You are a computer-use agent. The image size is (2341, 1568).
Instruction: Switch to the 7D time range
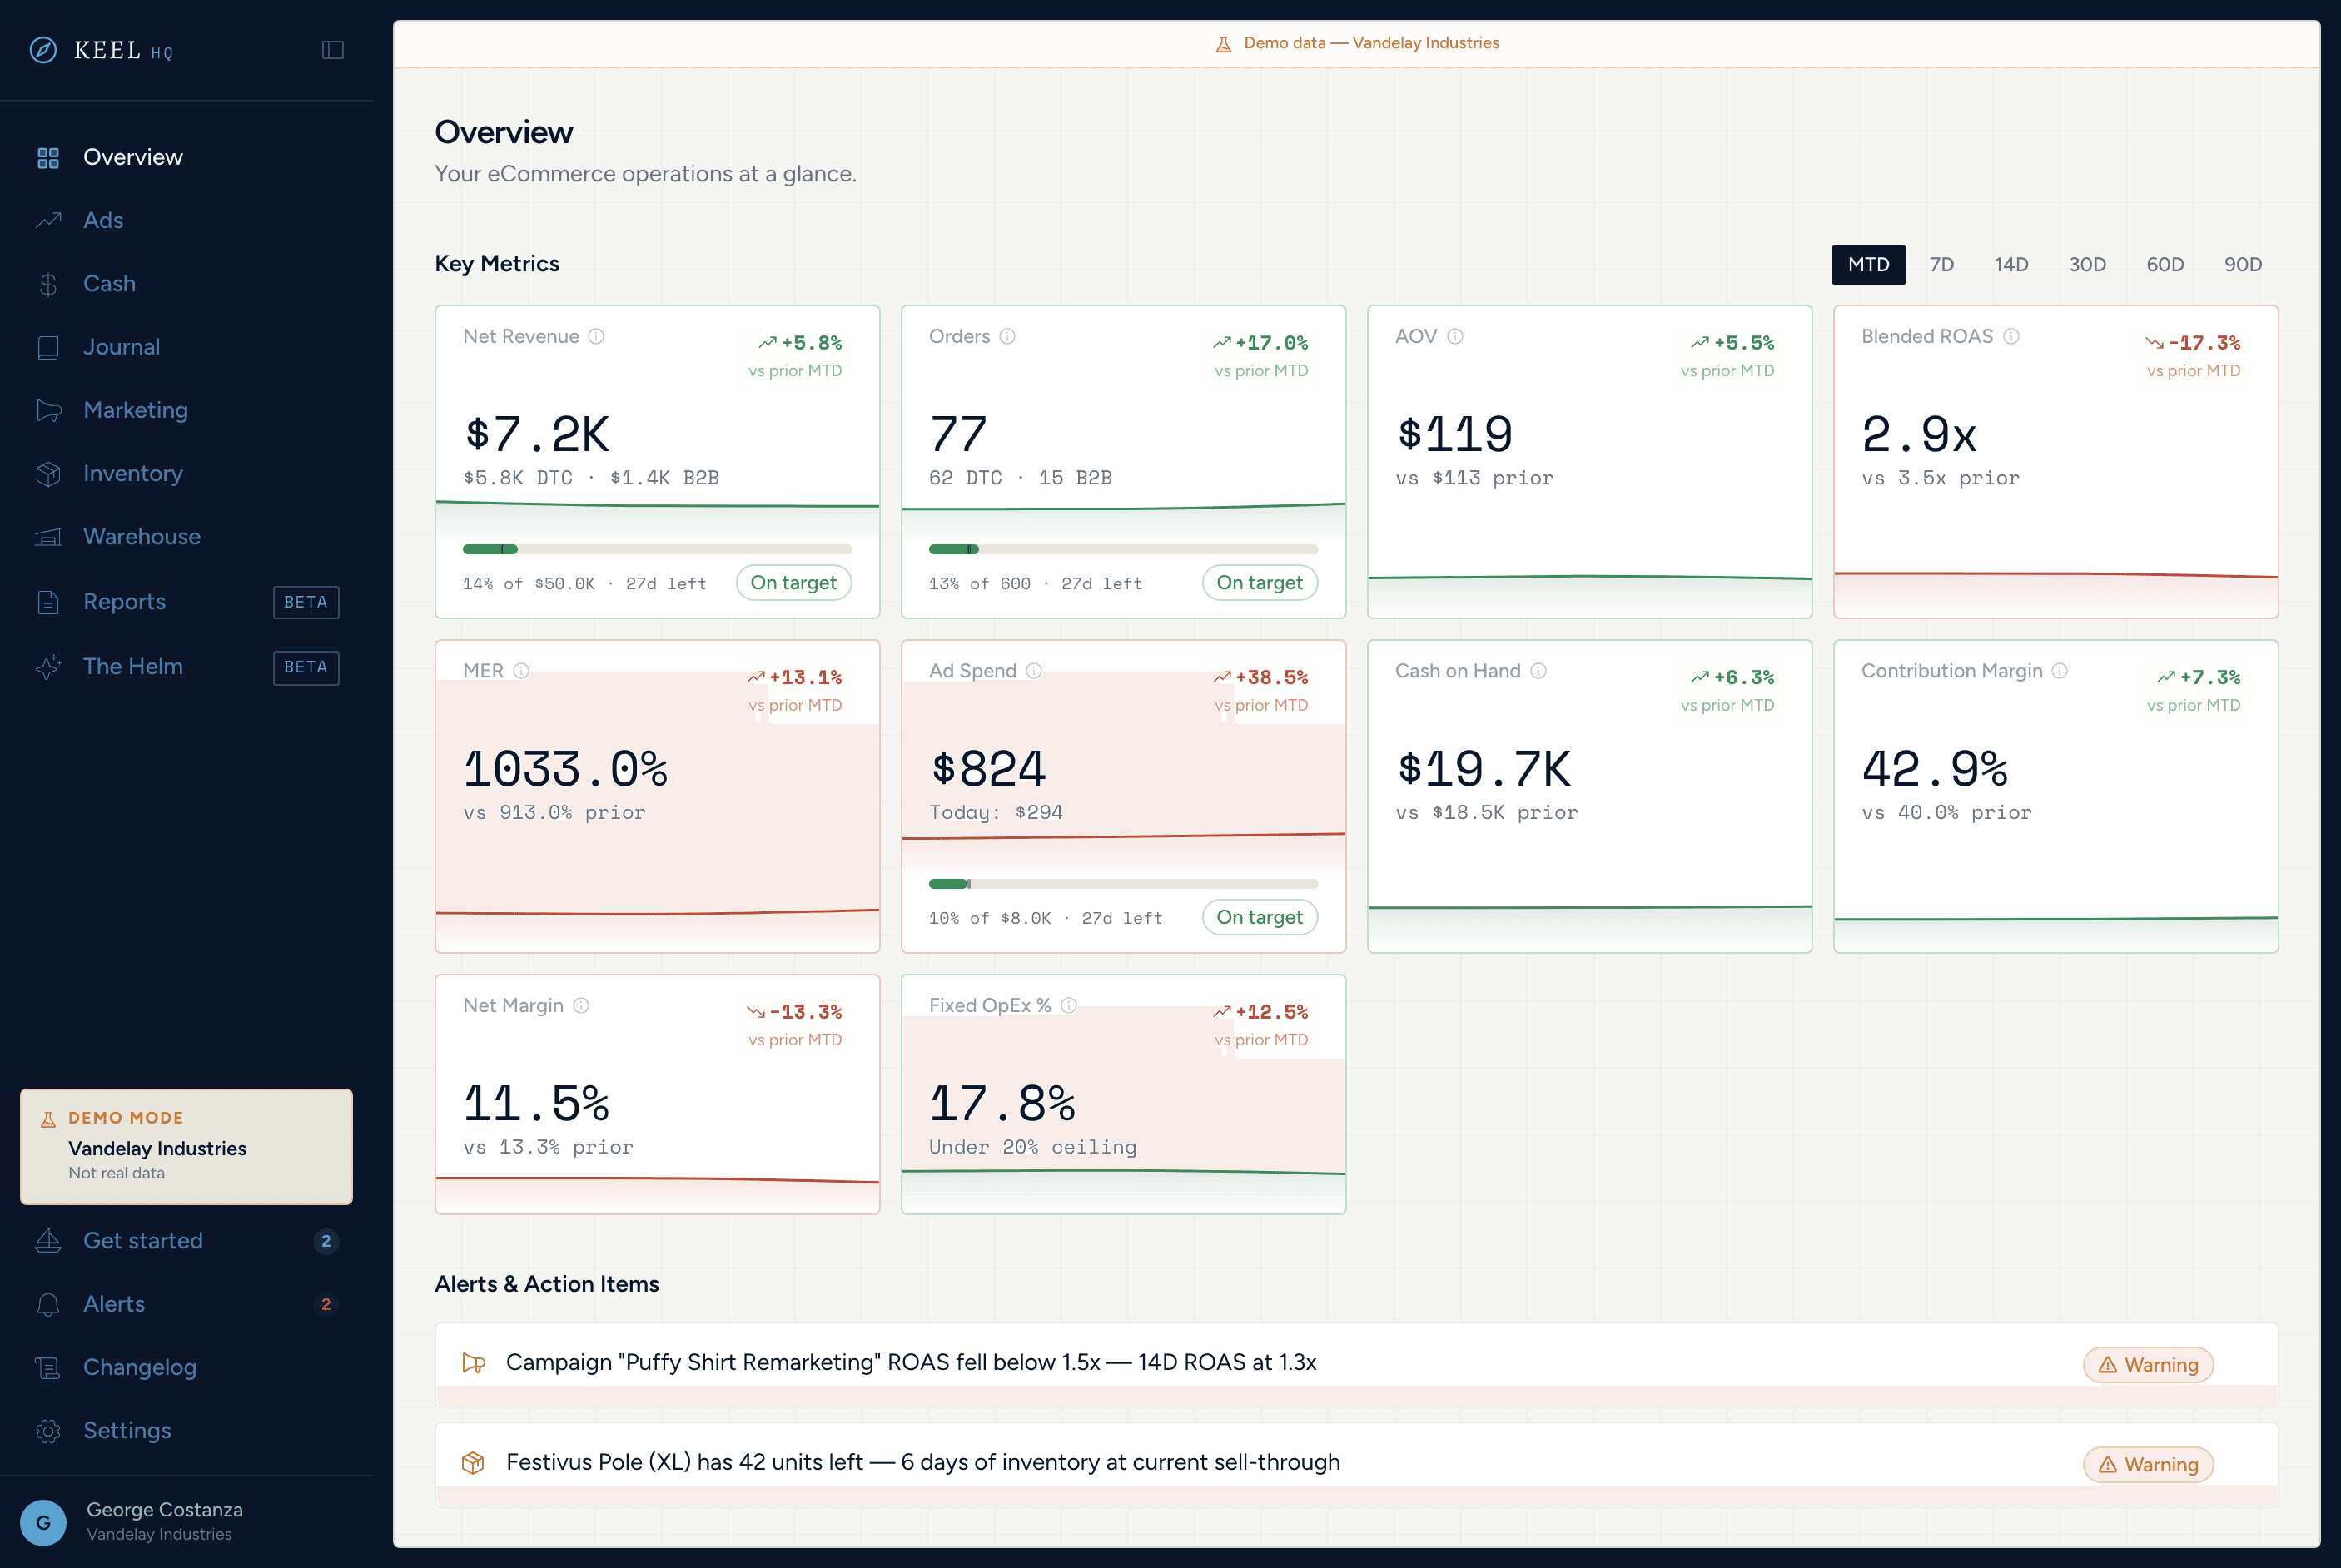click(x=1941, y=264)
